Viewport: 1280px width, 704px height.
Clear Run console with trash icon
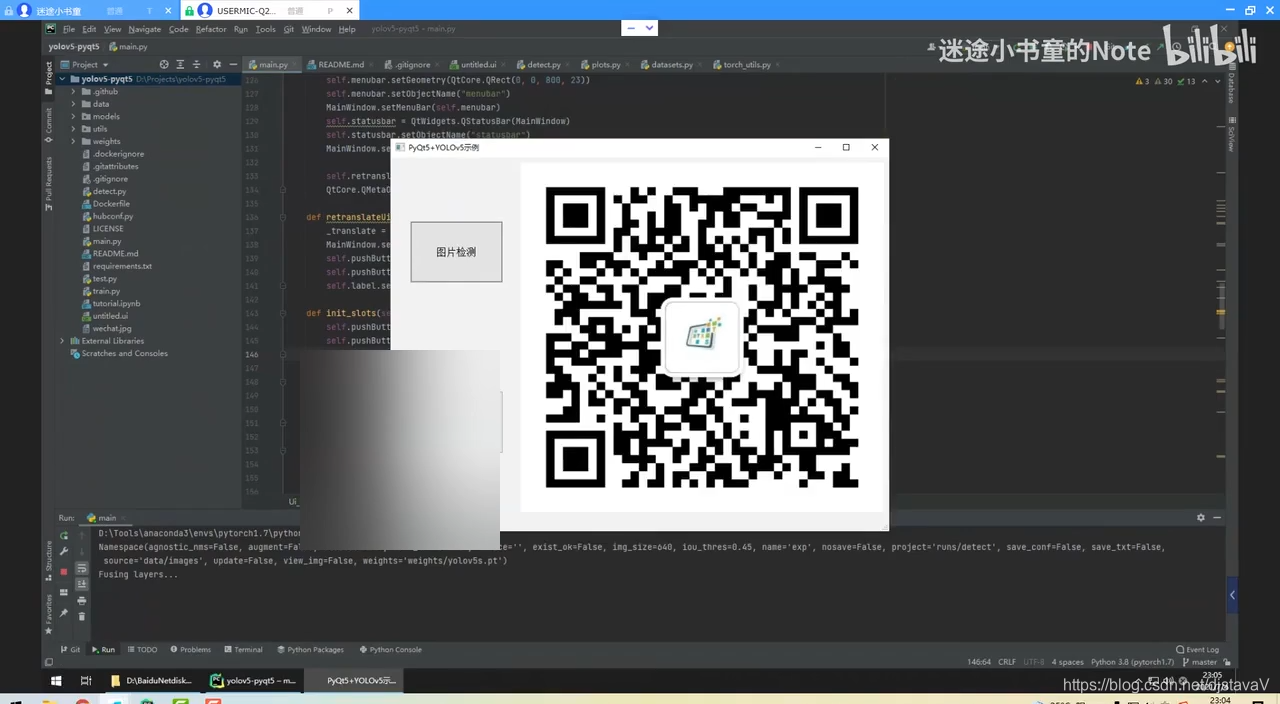(x=82, y=615)
